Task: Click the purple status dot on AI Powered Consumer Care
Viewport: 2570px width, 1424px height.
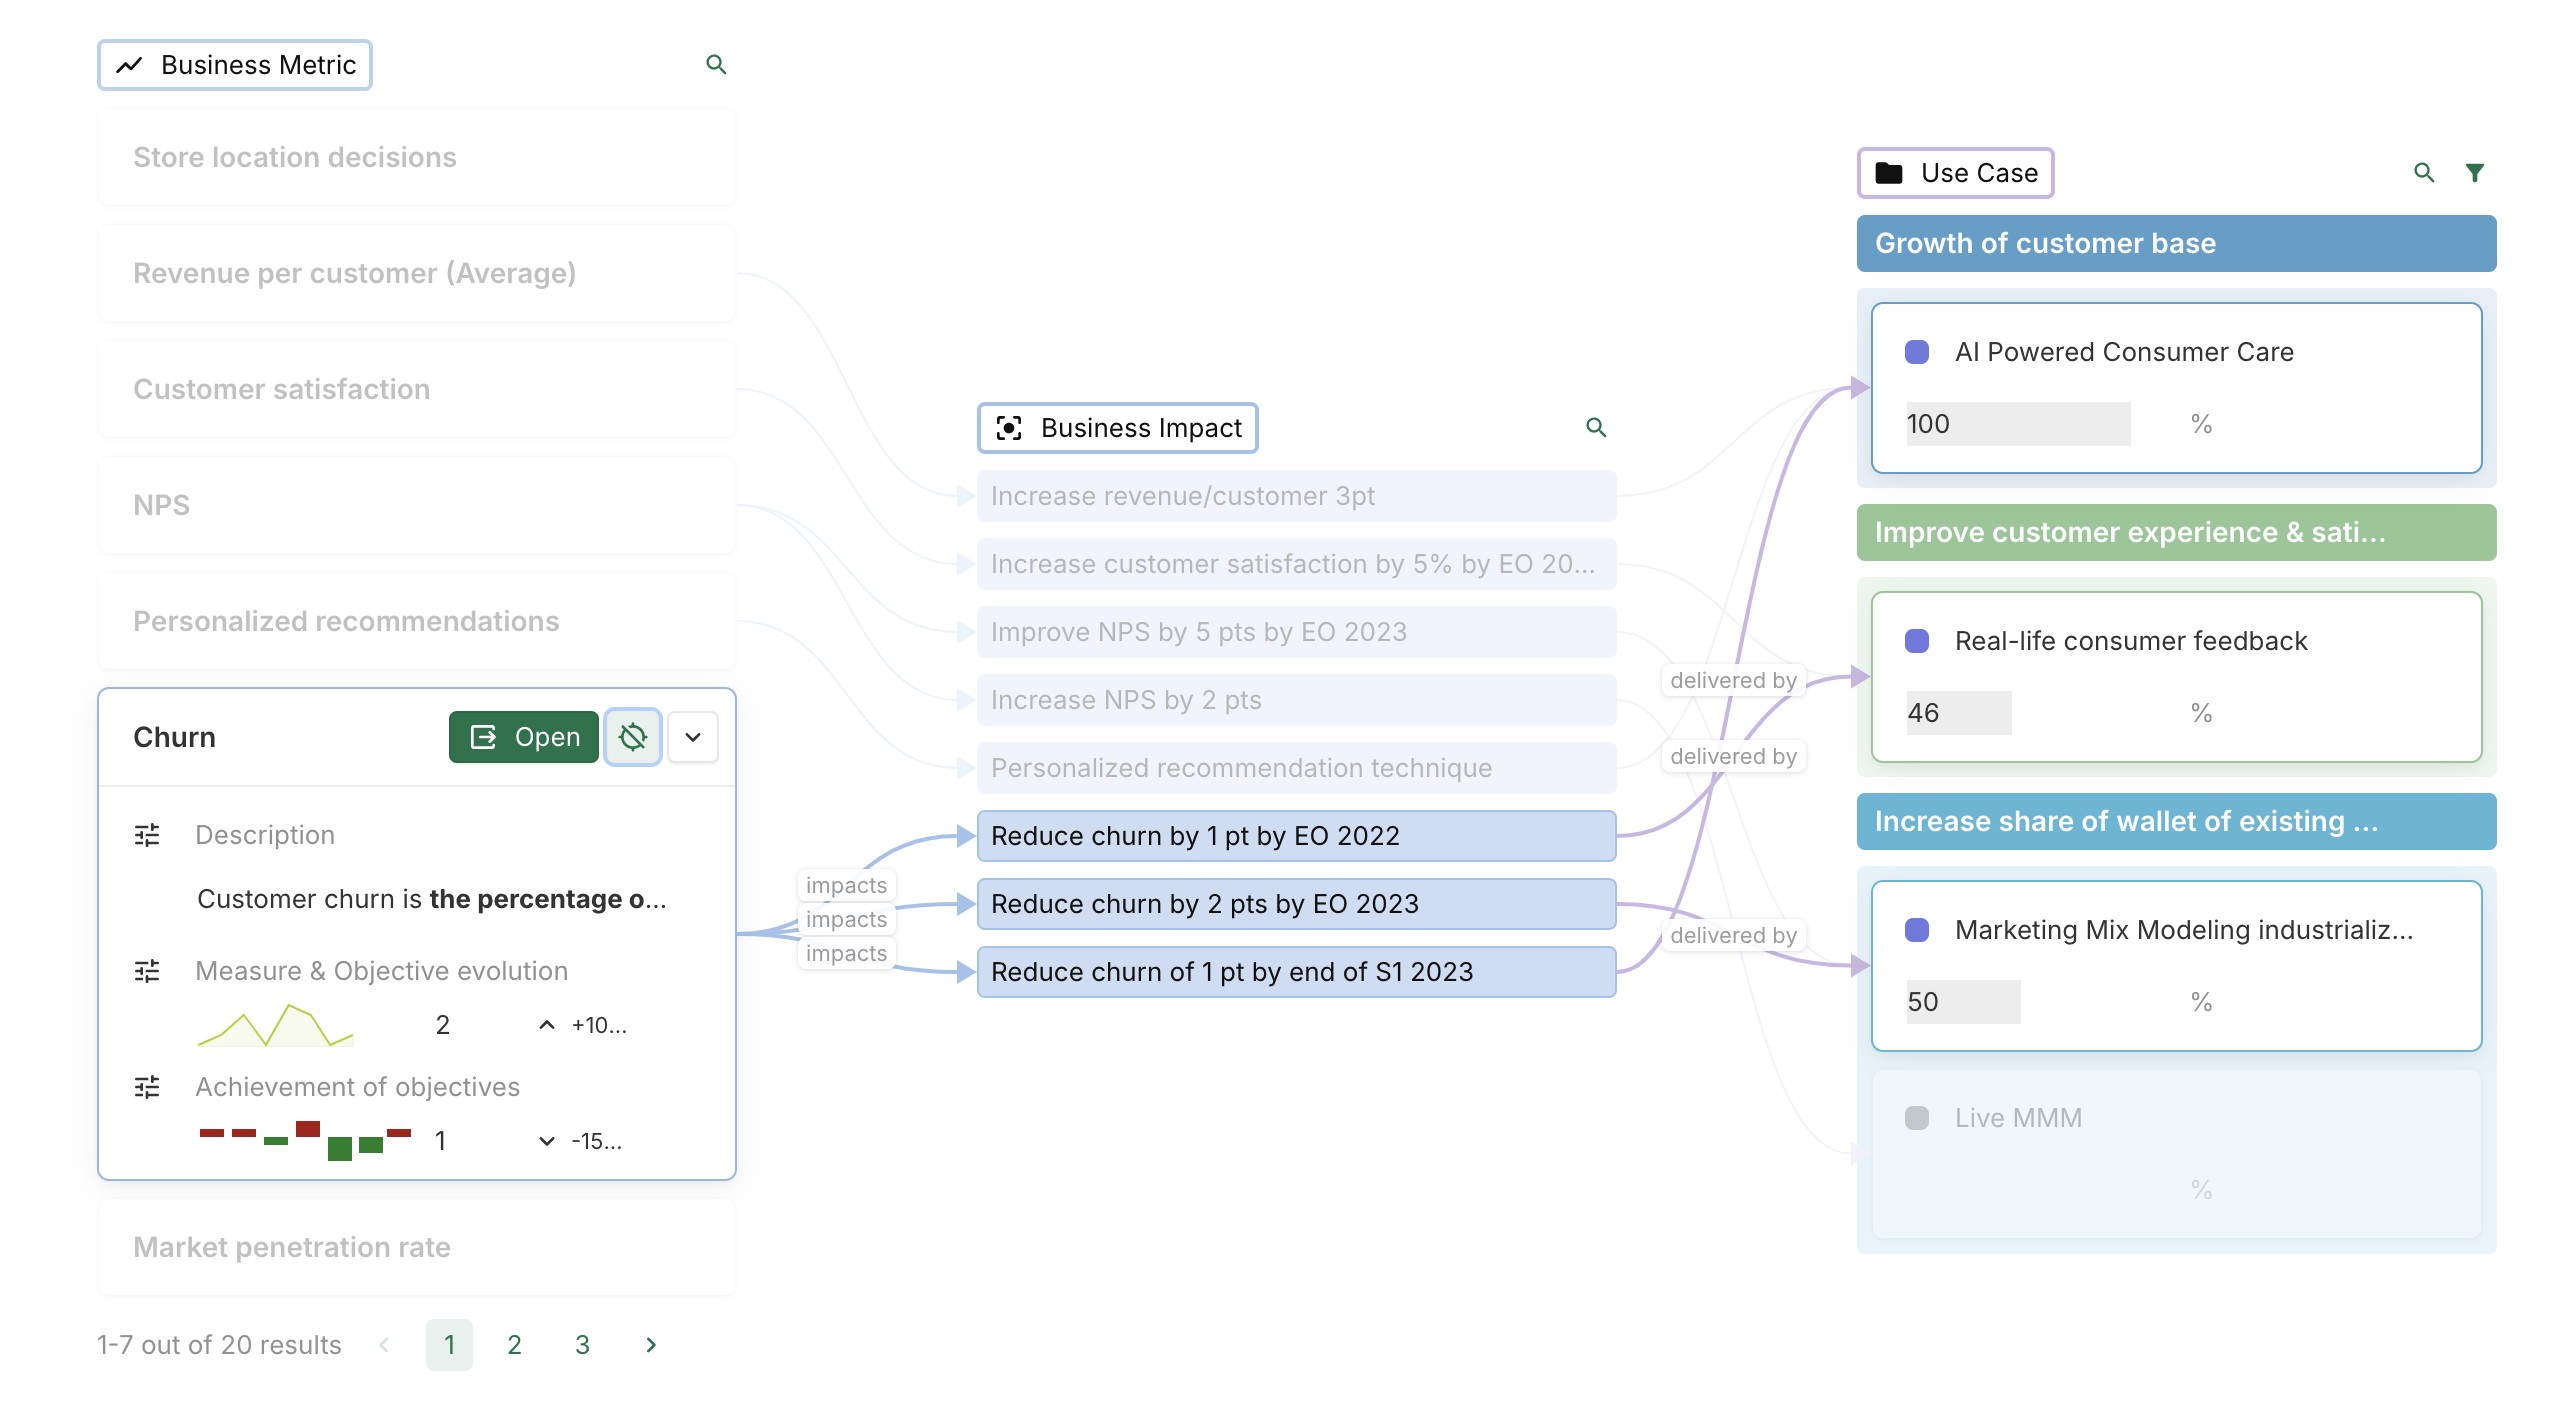Action: point(1917,352)
